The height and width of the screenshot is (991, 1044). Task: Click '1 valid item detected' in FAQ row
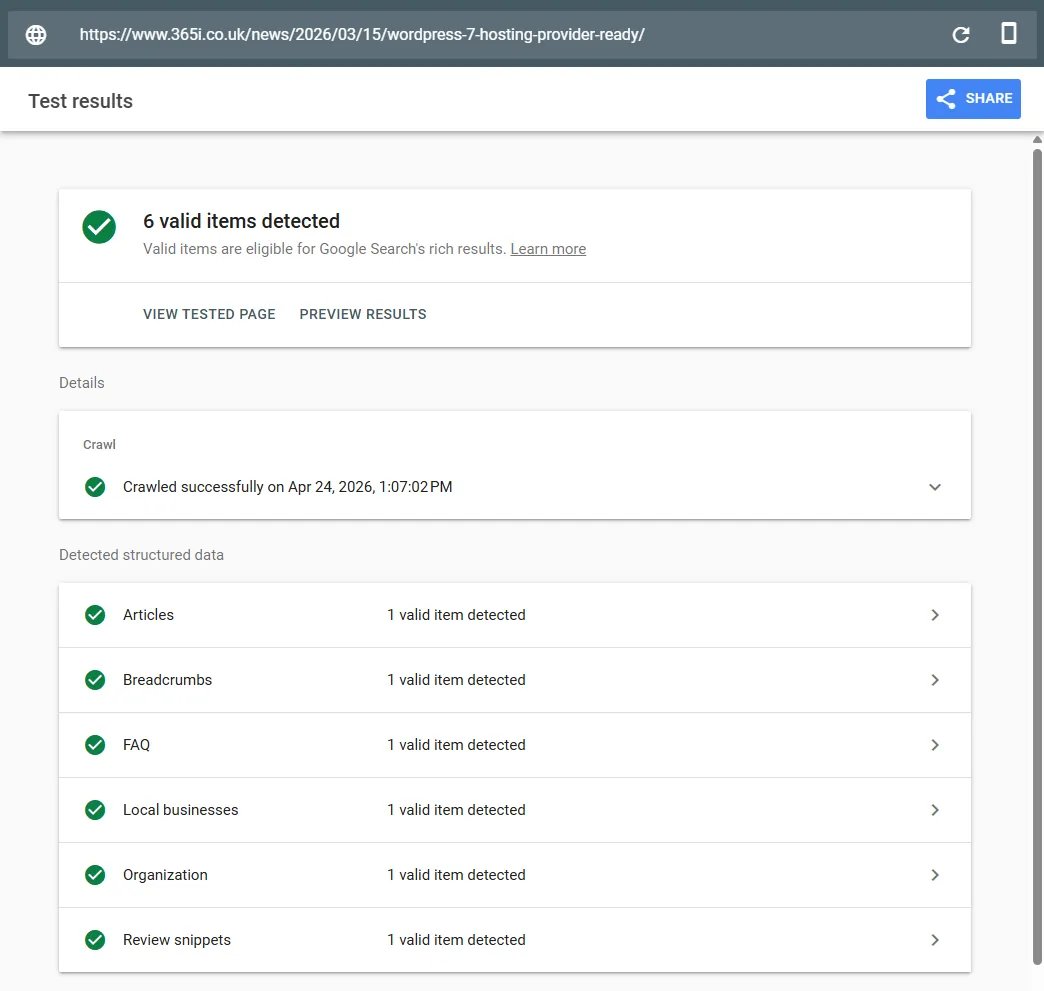coord(456,745)
